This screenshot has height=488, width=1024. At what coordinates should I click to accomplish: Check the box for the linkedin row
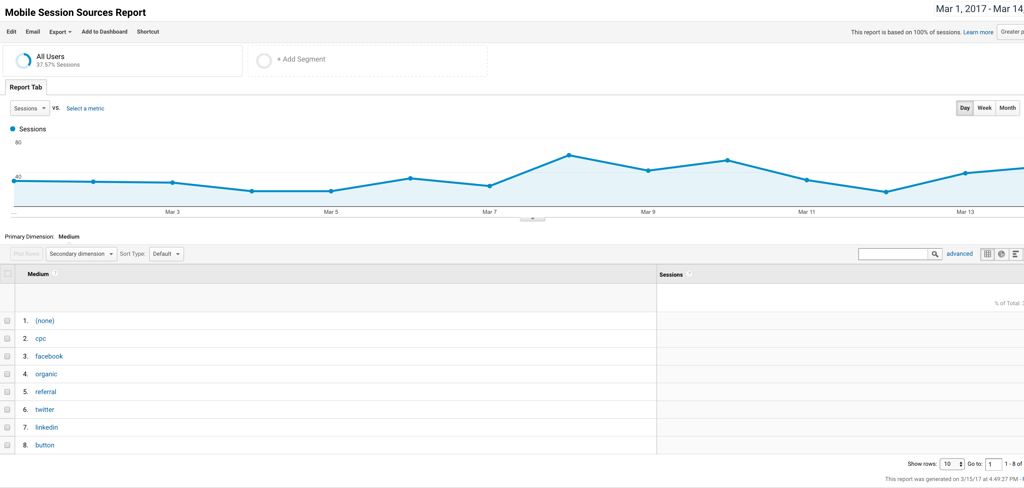point(7,427)
